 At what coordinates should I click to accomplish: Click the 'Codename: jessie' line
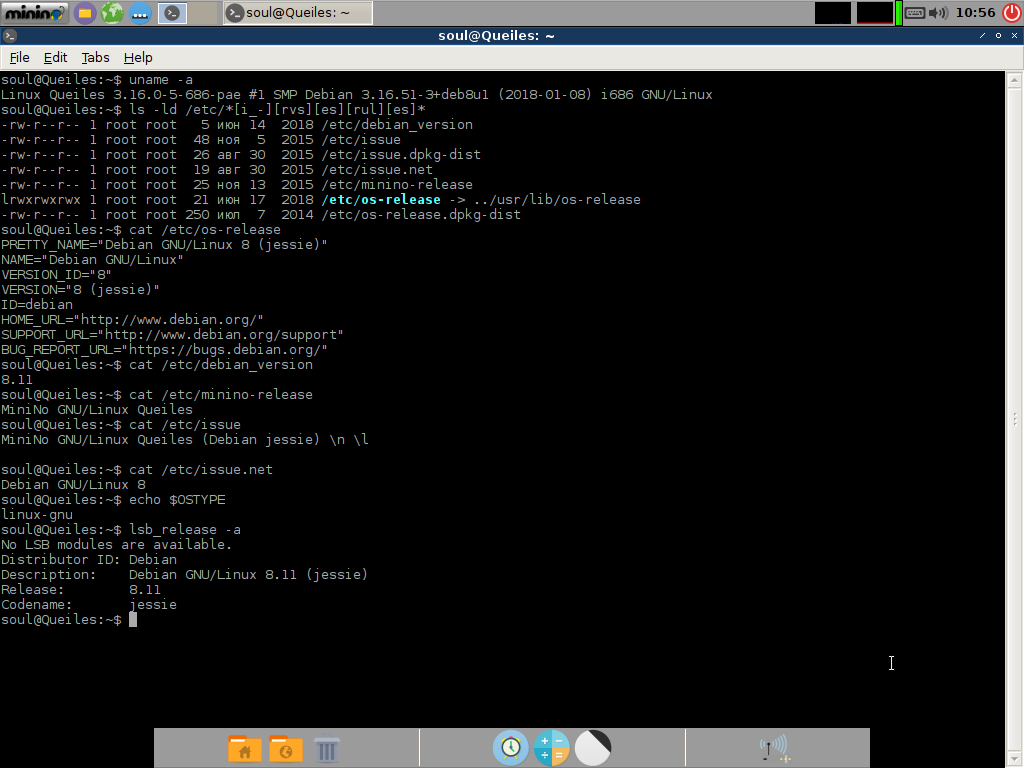click(x=89, y=605)
